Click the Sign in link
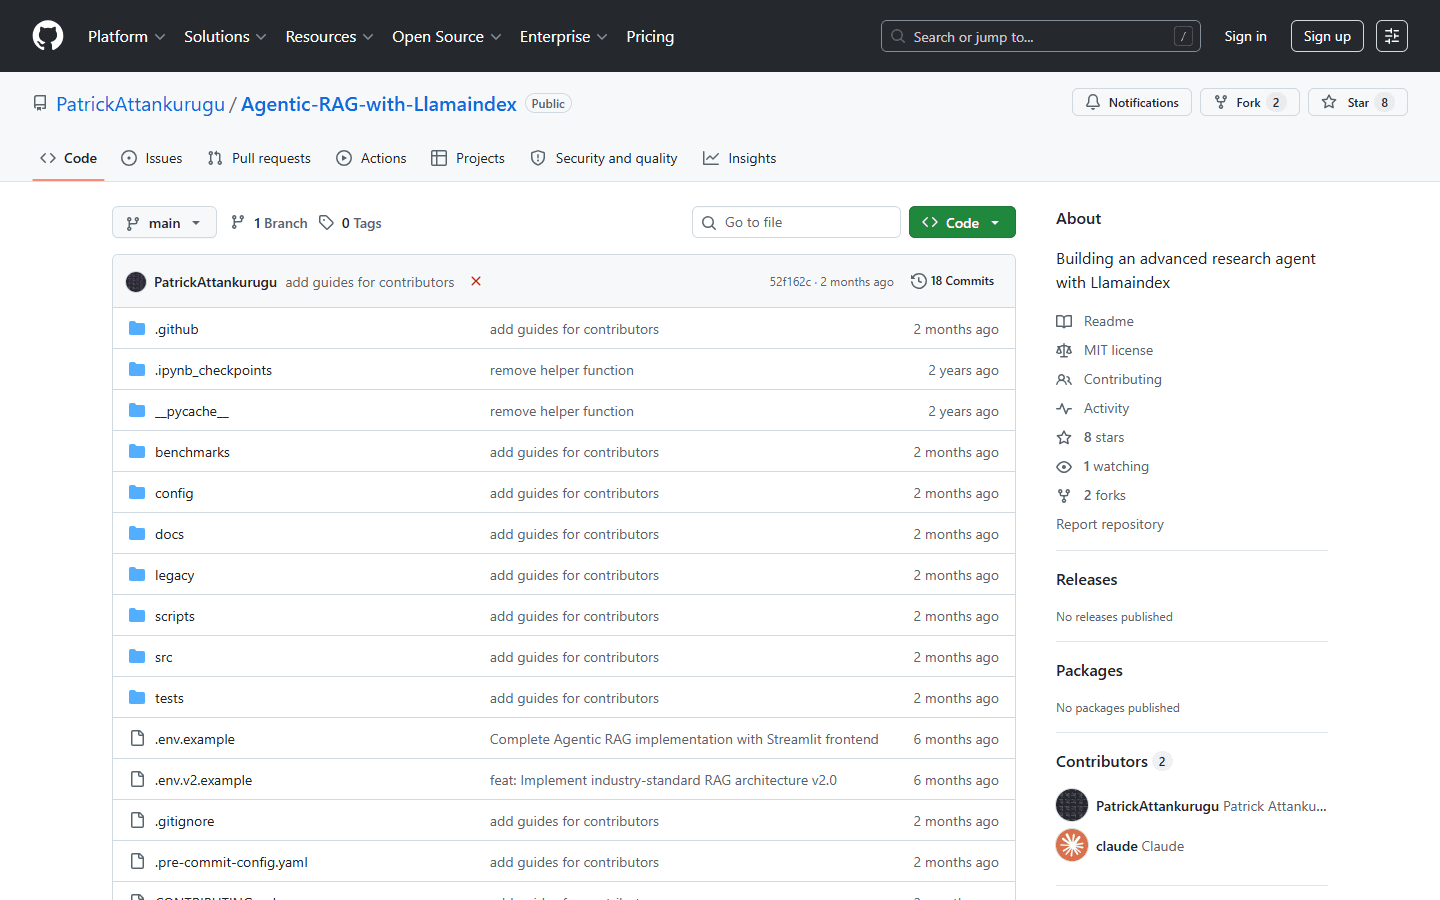 [1245, 36]
